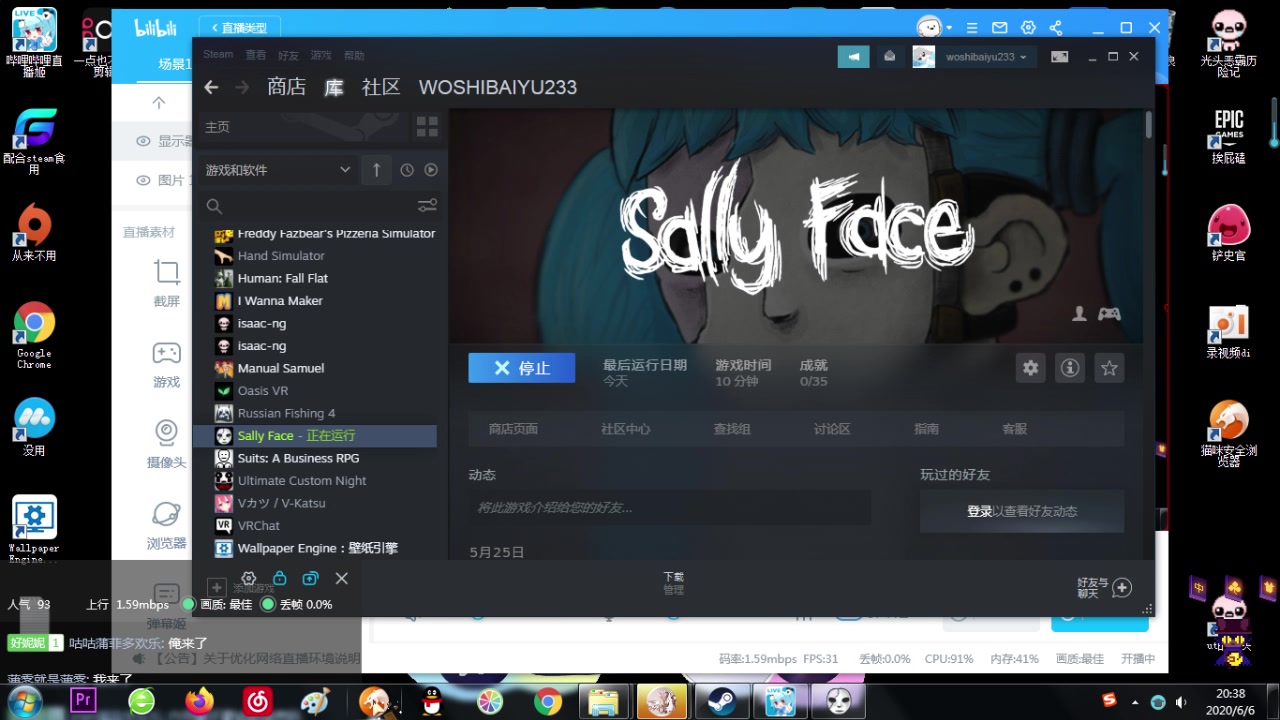Switch to 商店 store tab

point(287,87)
